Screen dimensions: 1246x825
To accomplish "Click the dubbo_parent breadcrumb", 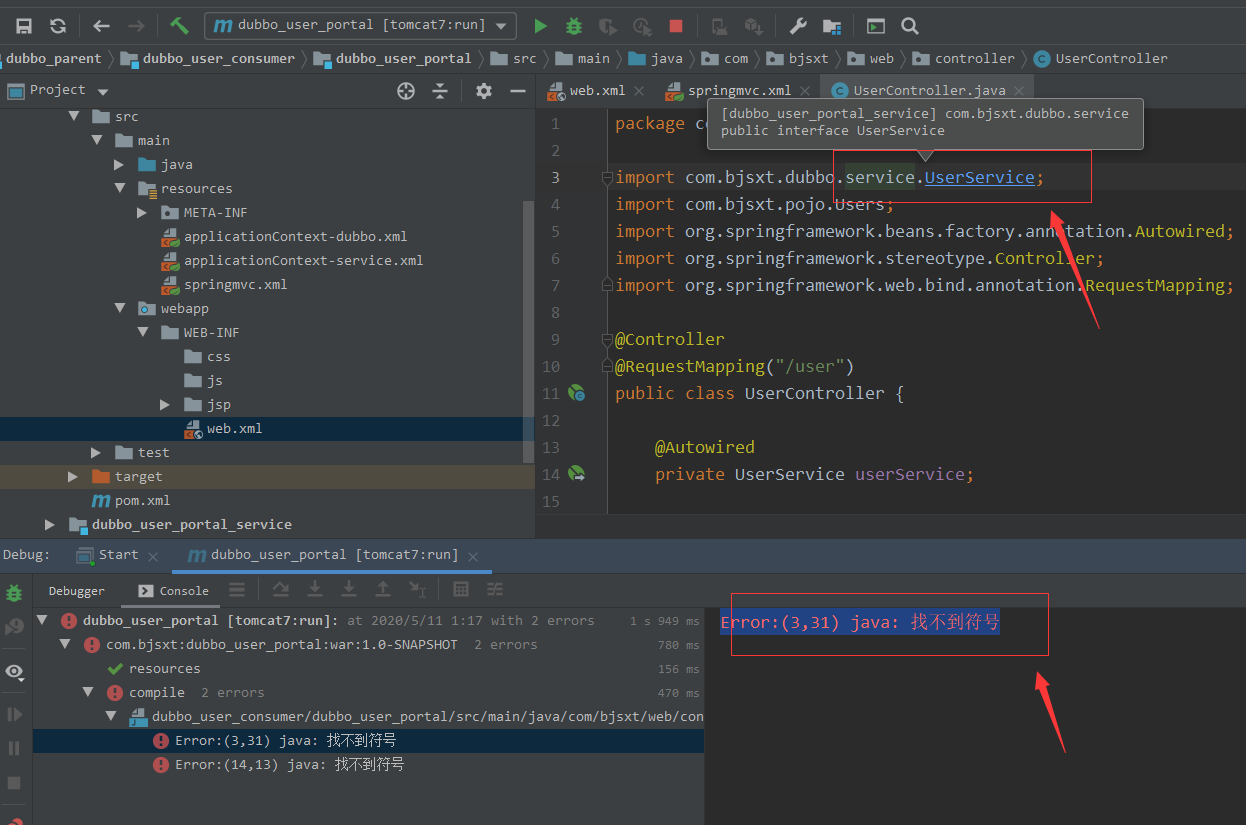I will click(54, 58).
